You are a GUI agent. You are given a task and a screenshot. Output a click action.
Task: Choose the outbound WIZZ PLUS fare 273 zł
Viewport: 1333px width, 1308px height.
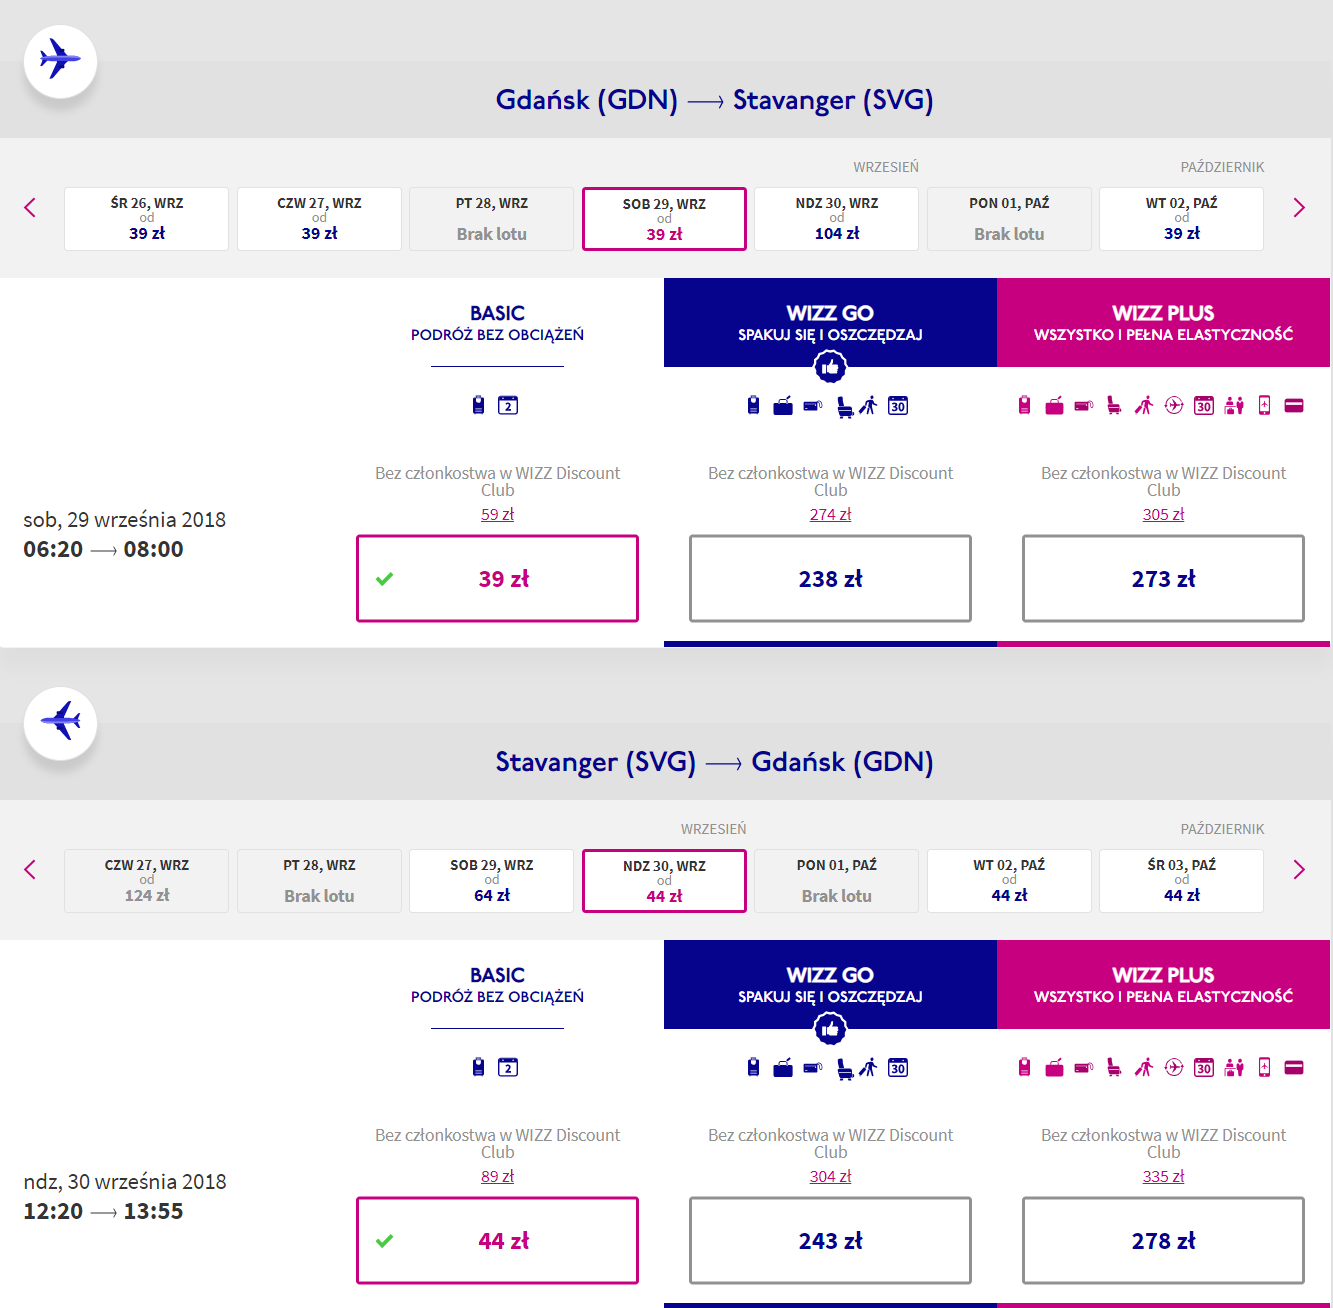pos(1163,578)
